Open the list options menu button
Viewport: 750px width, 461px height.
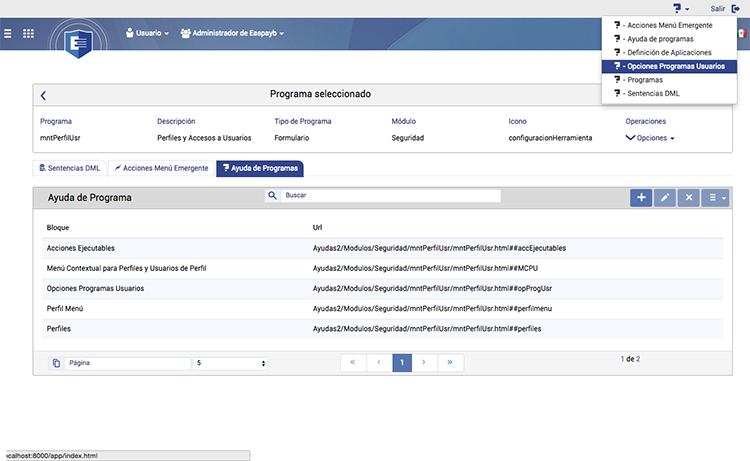(714, 198)
